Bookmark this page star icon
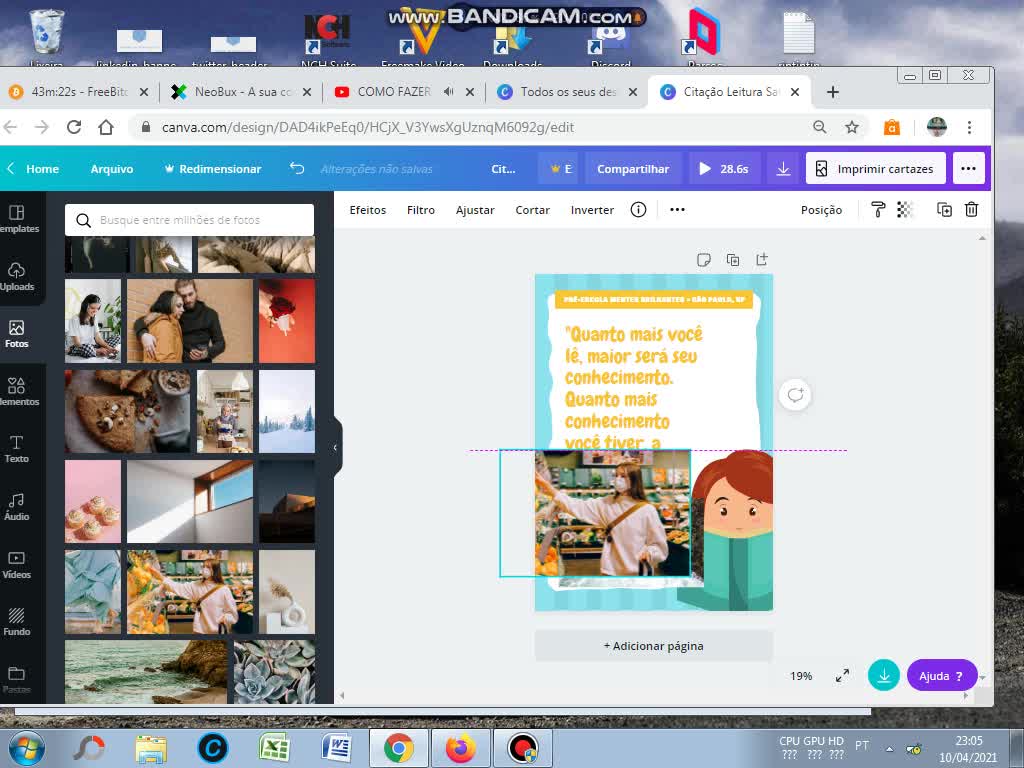This screenshot has height=768, width=1024. [x=852, y=127]
